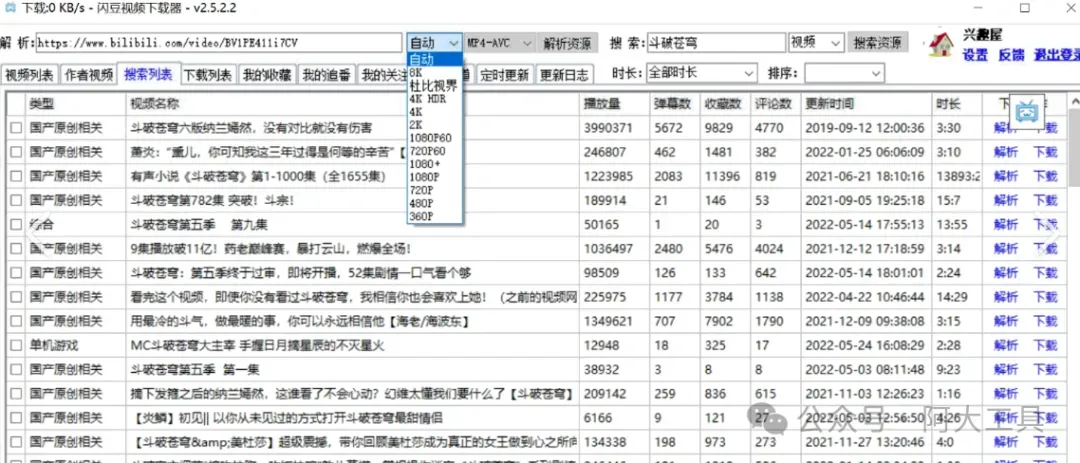Screen dimensions: 1080x463
Task: Tick checkbox for 斗破苍穹第782集 row
Action: (16, 200)
